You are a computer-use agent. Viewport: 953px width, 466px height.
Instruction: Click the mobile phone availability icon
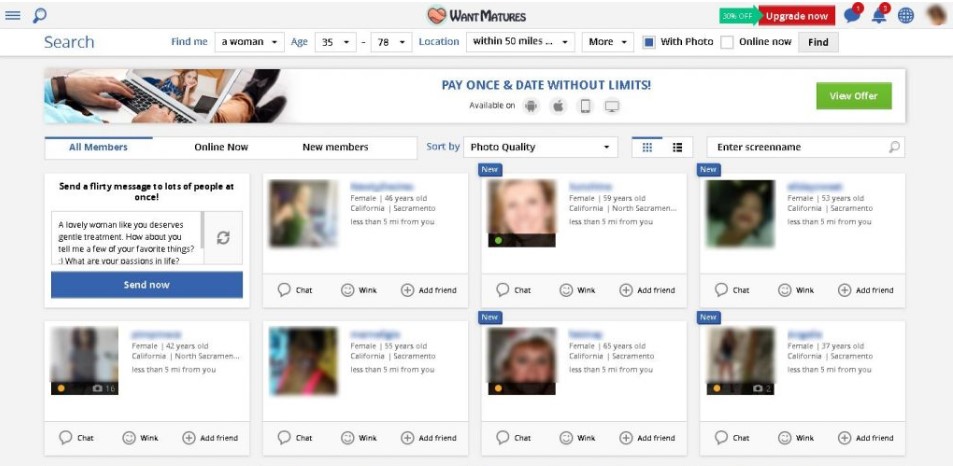coord(585,106)
